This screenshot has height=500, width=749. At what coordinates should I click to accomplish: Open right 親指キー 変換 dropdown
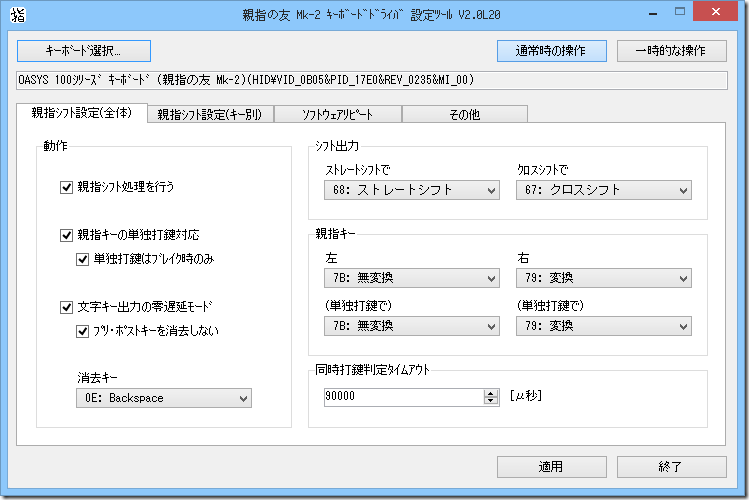(603, 278)
